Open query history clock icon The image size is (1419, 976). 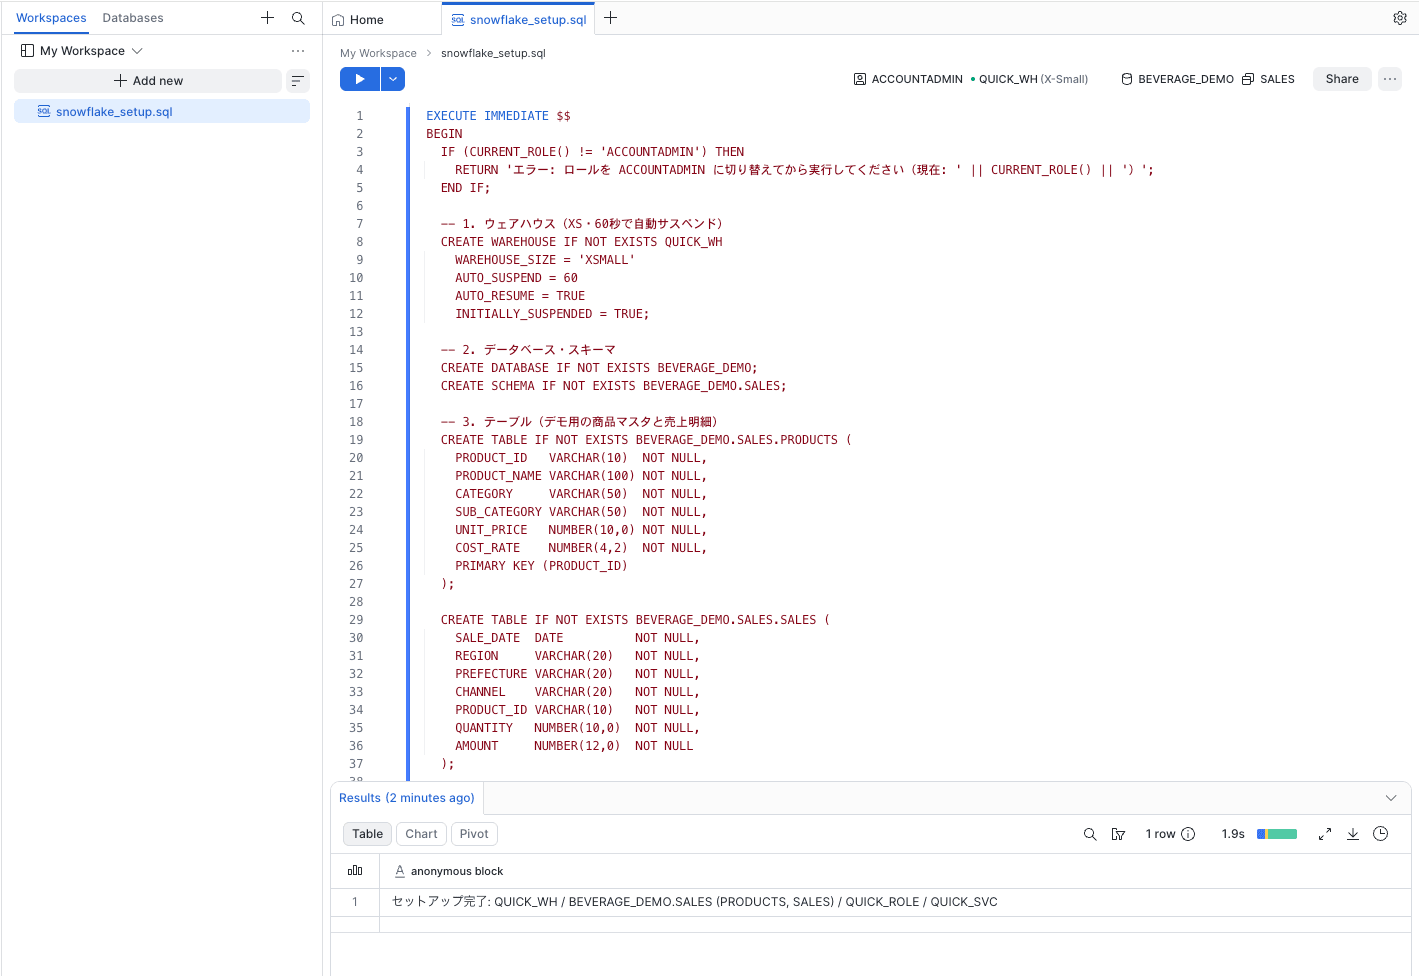(1381, 834)
